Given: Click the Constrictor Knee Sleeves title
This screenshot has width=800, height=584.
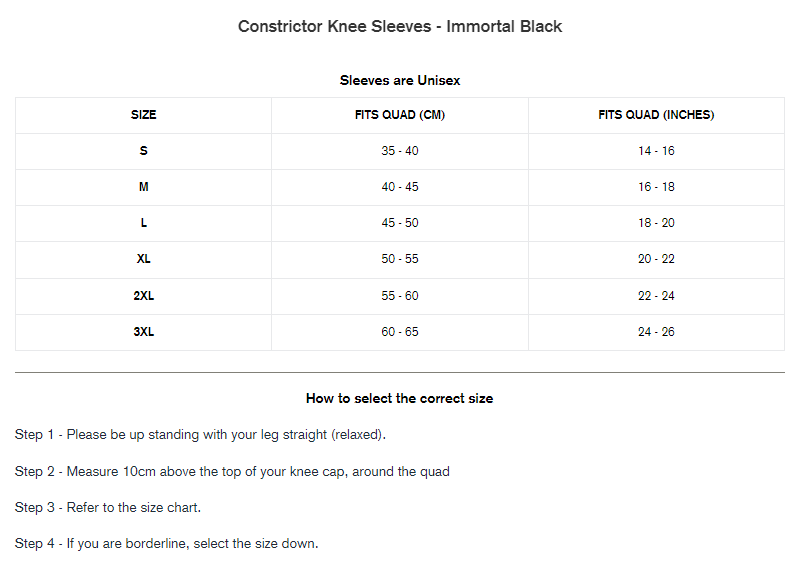Looking at the screenshot, I should (400, 27).
